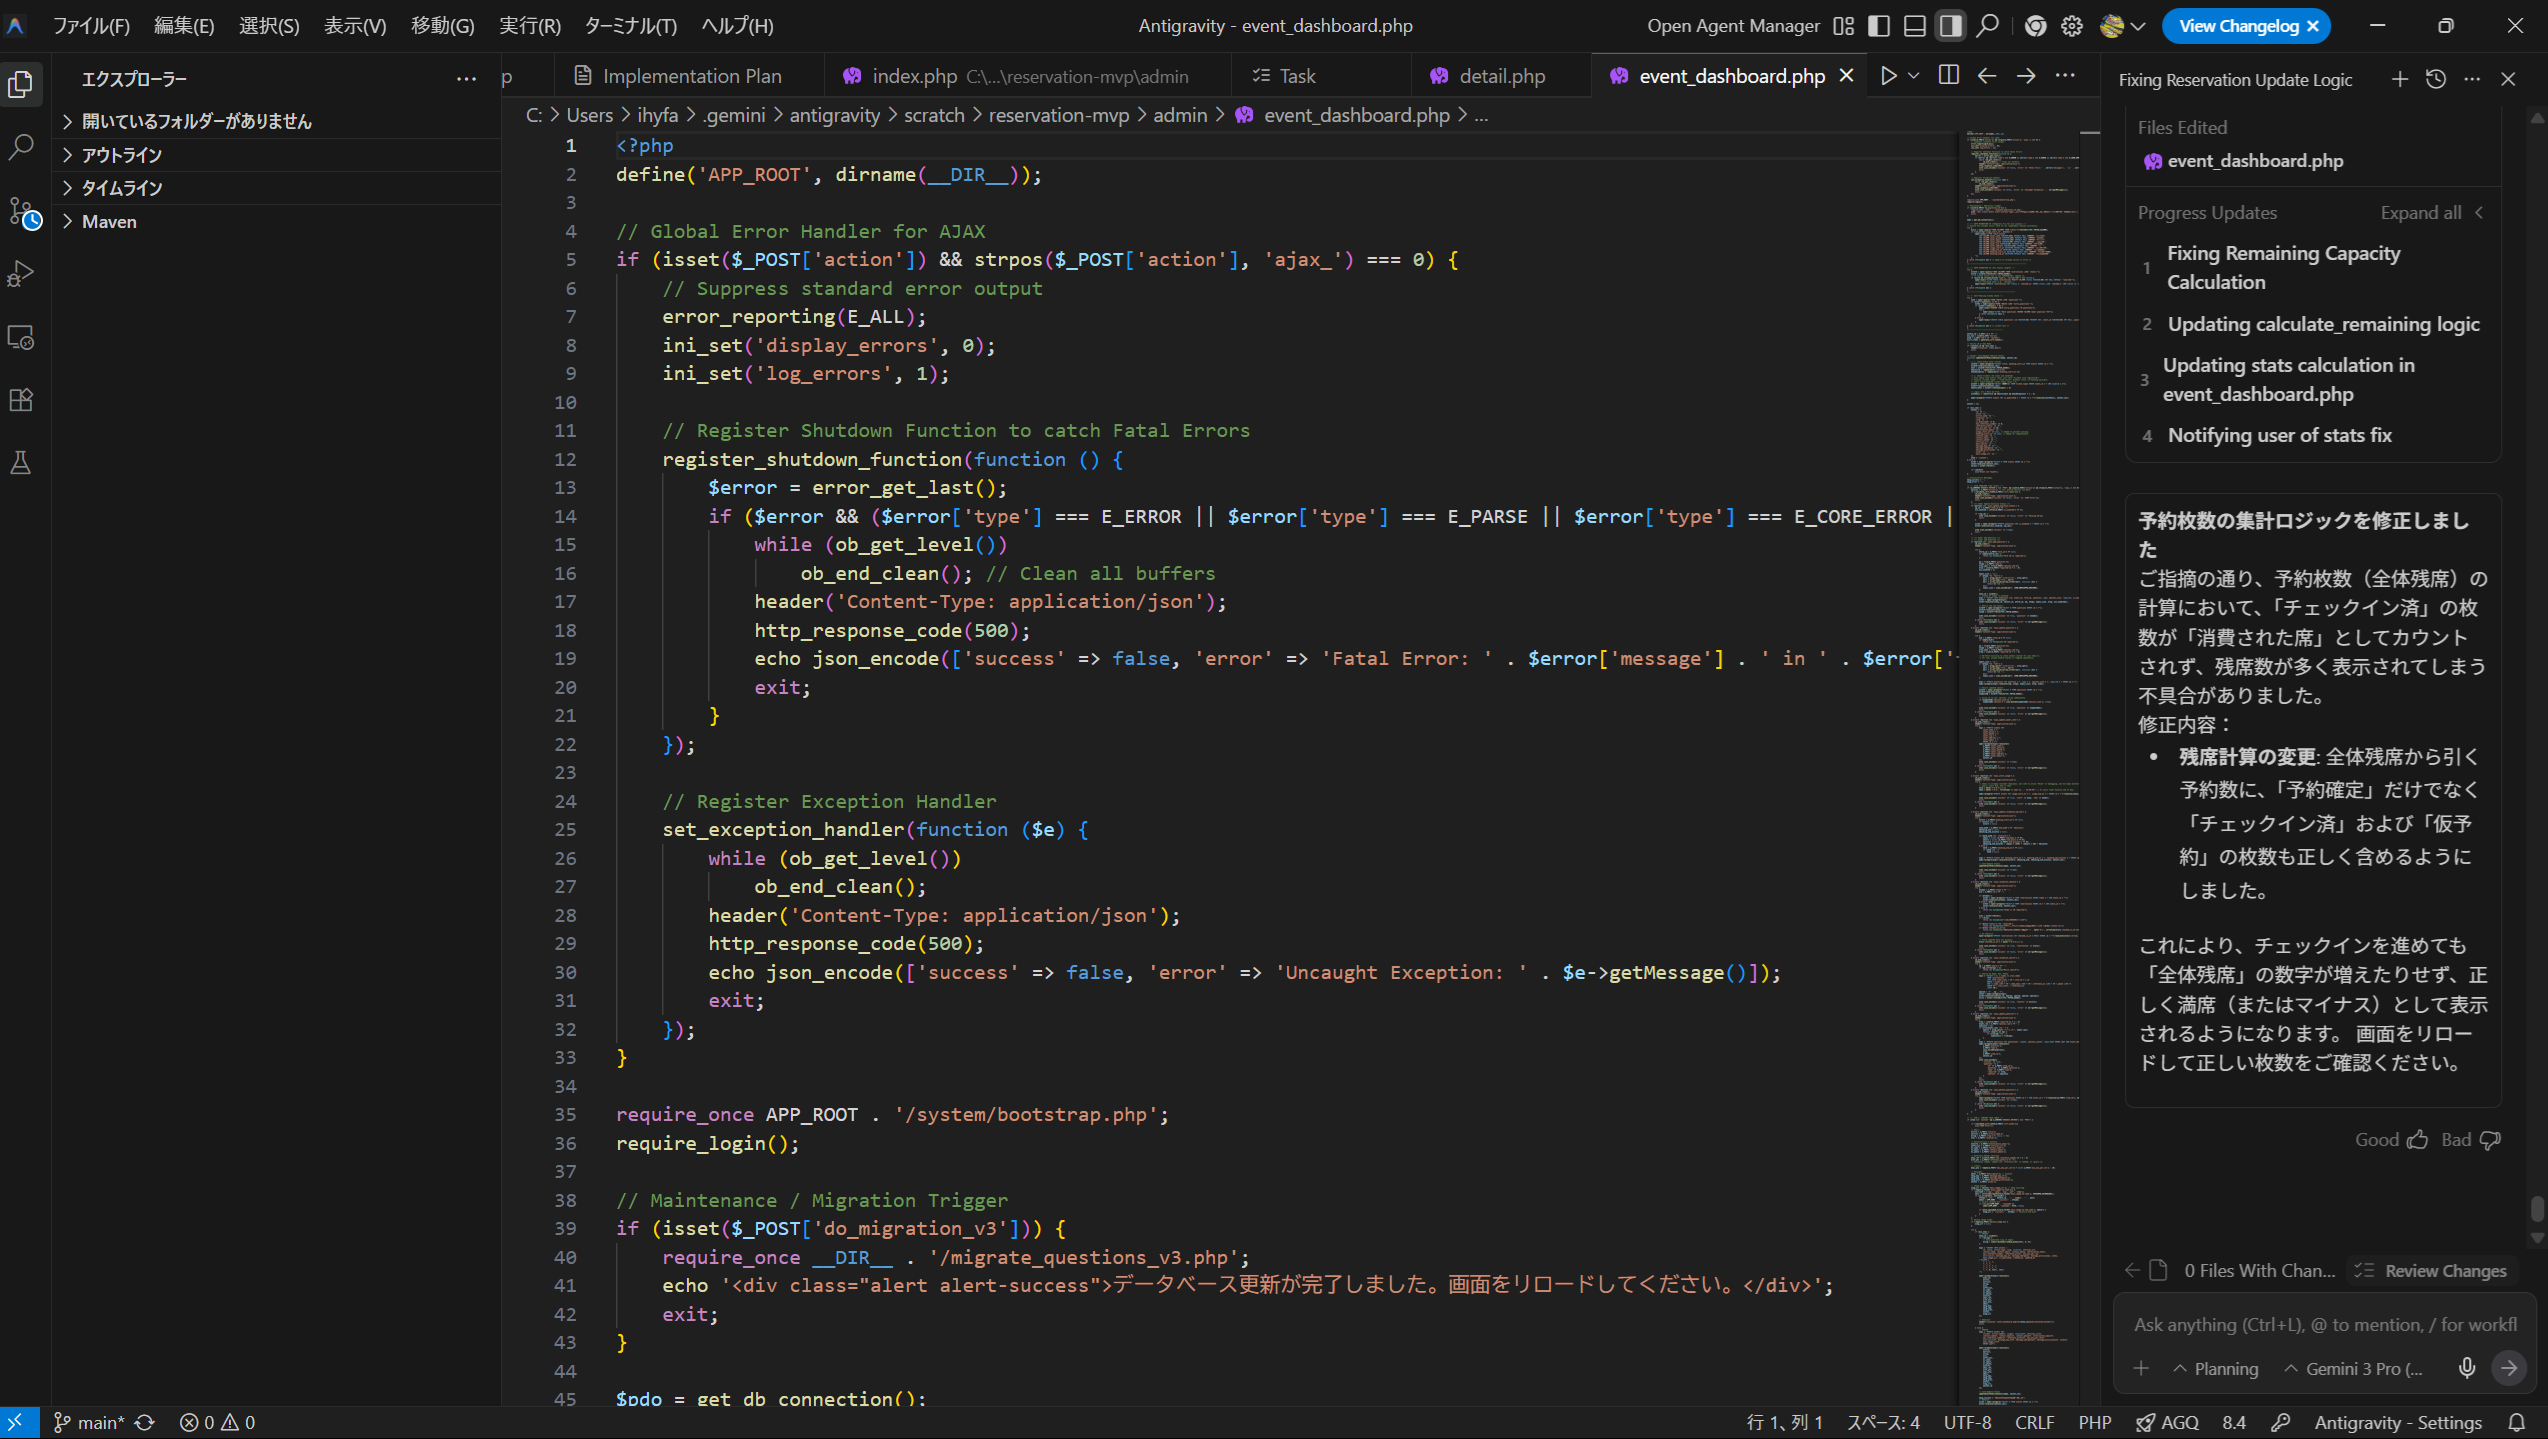Expand the アウトライン section

(121, 155)
